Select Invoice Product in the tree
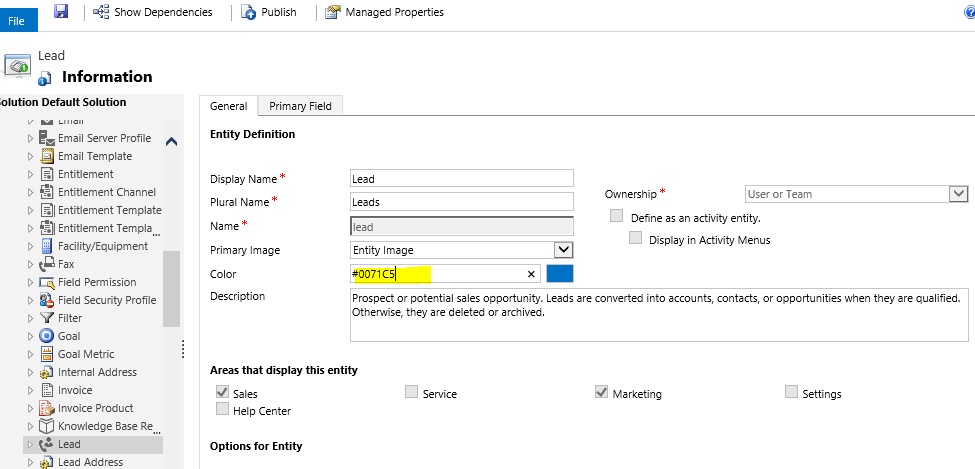 coord(96,408)
